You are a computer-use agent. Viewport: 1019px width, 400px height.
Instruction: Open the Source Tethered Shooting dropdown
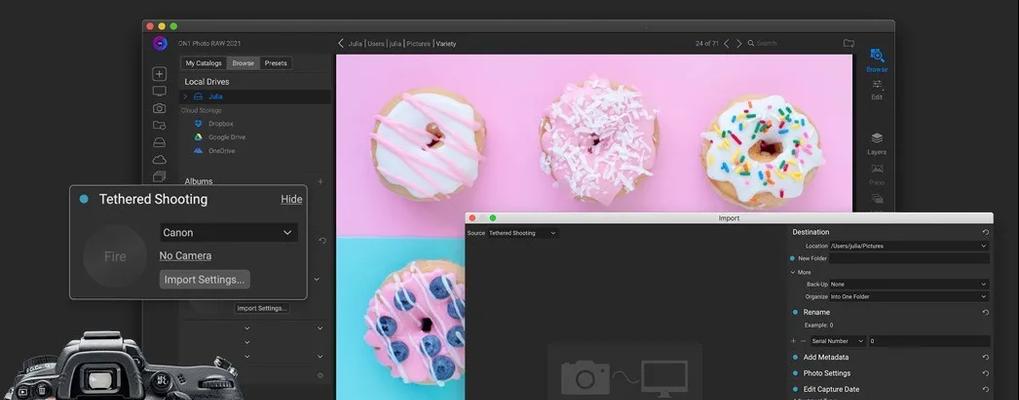[x=522, y=233]
